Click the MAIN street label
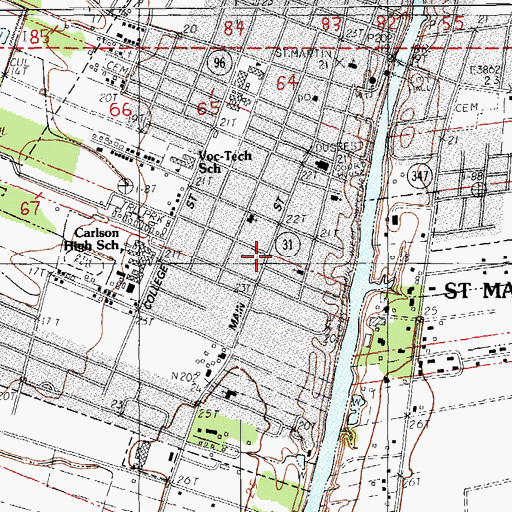Screen dimensions: 512x512 coord(238,317)
